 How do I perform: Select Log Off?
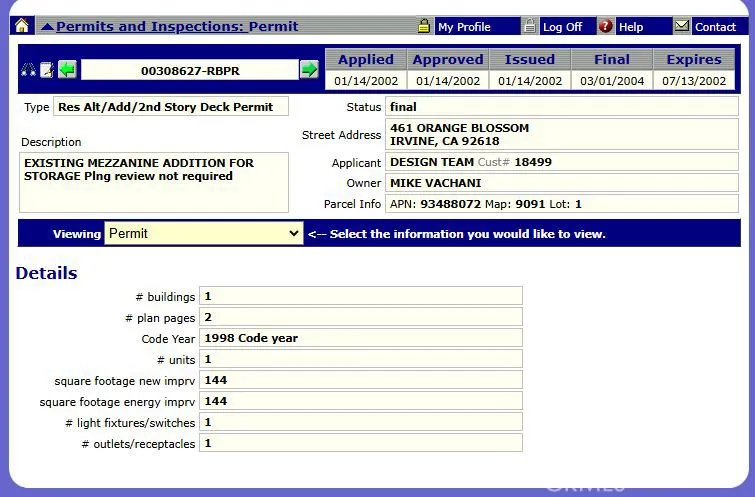562,27
